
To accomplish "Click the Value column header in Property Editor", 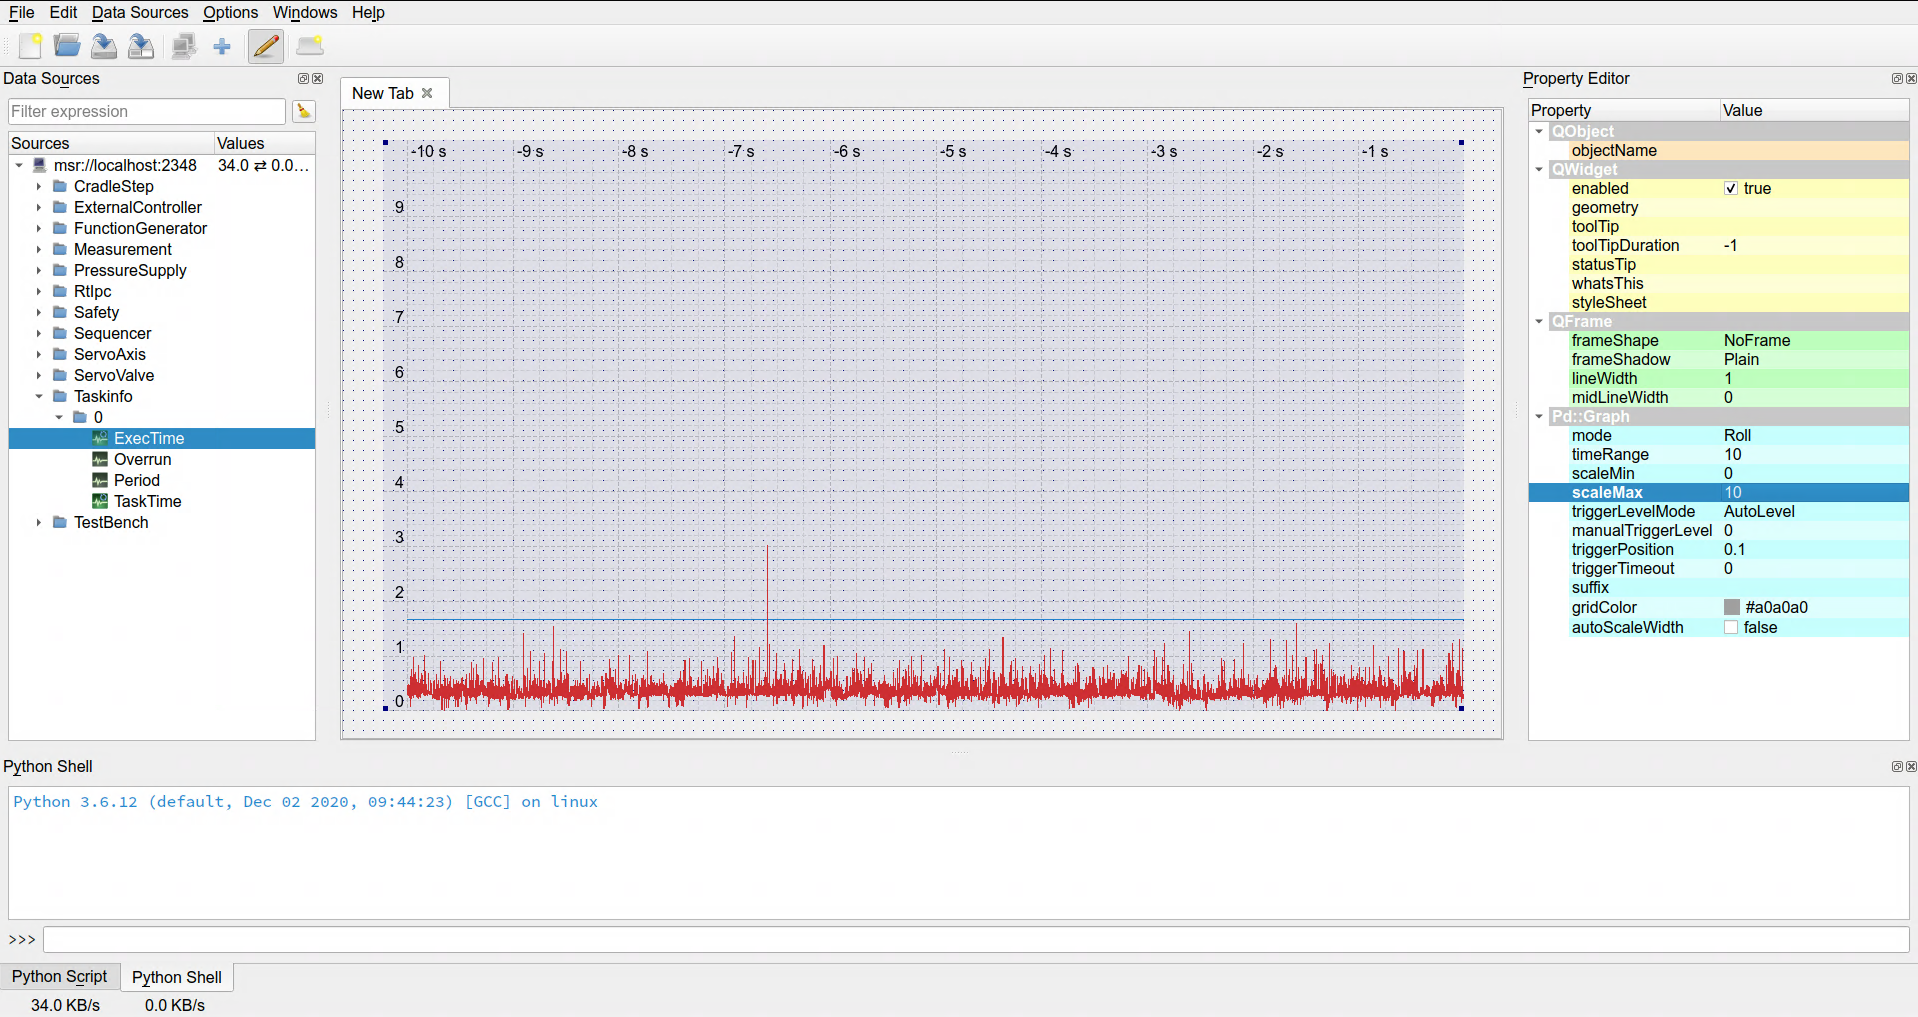I will 1814,110.
